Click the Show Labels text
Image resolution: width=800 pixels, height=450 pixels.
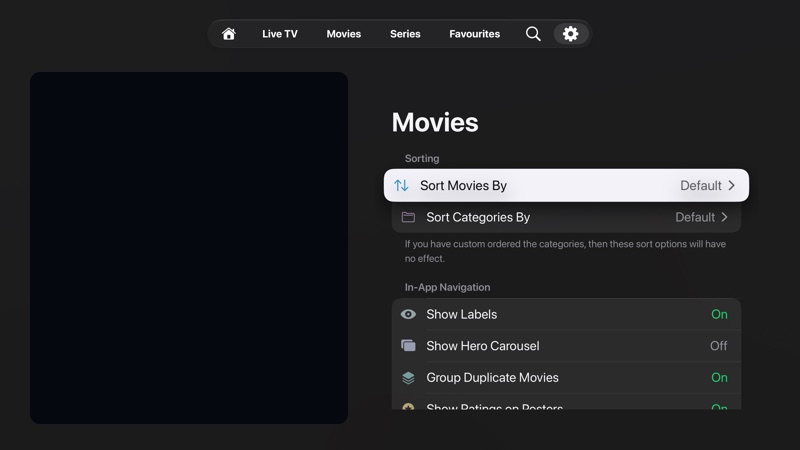coord(462,314)
